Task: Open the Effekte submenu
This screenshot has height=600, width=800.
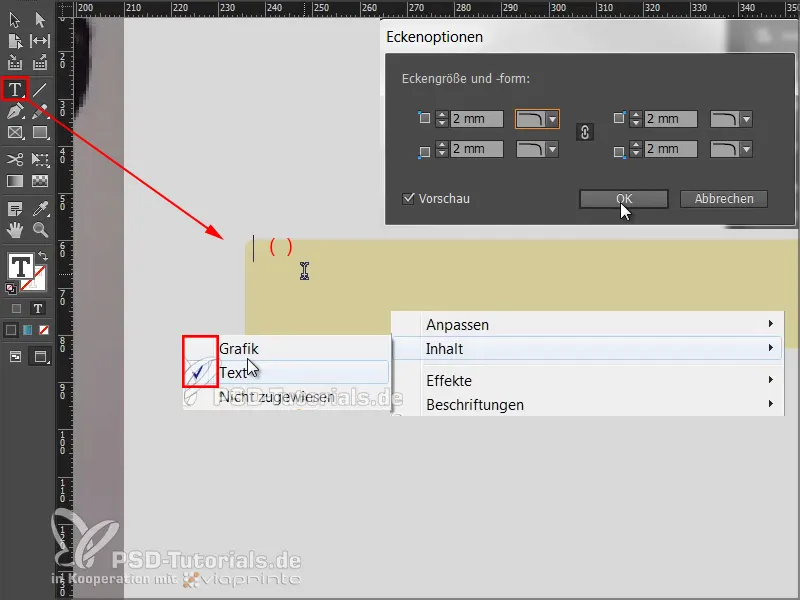Action: point(587,381)
